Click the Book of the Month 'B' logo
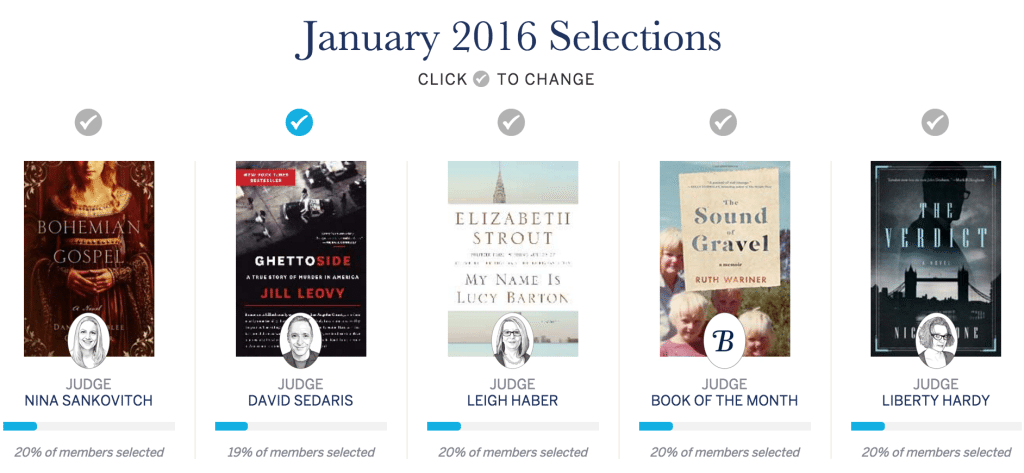The height and width of the screenshot is (473, 1024). [724, 341]
